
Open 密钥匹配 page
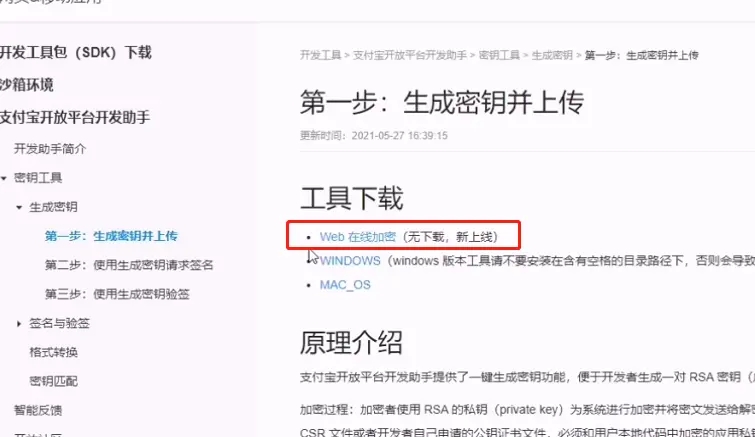click(53, 381)
